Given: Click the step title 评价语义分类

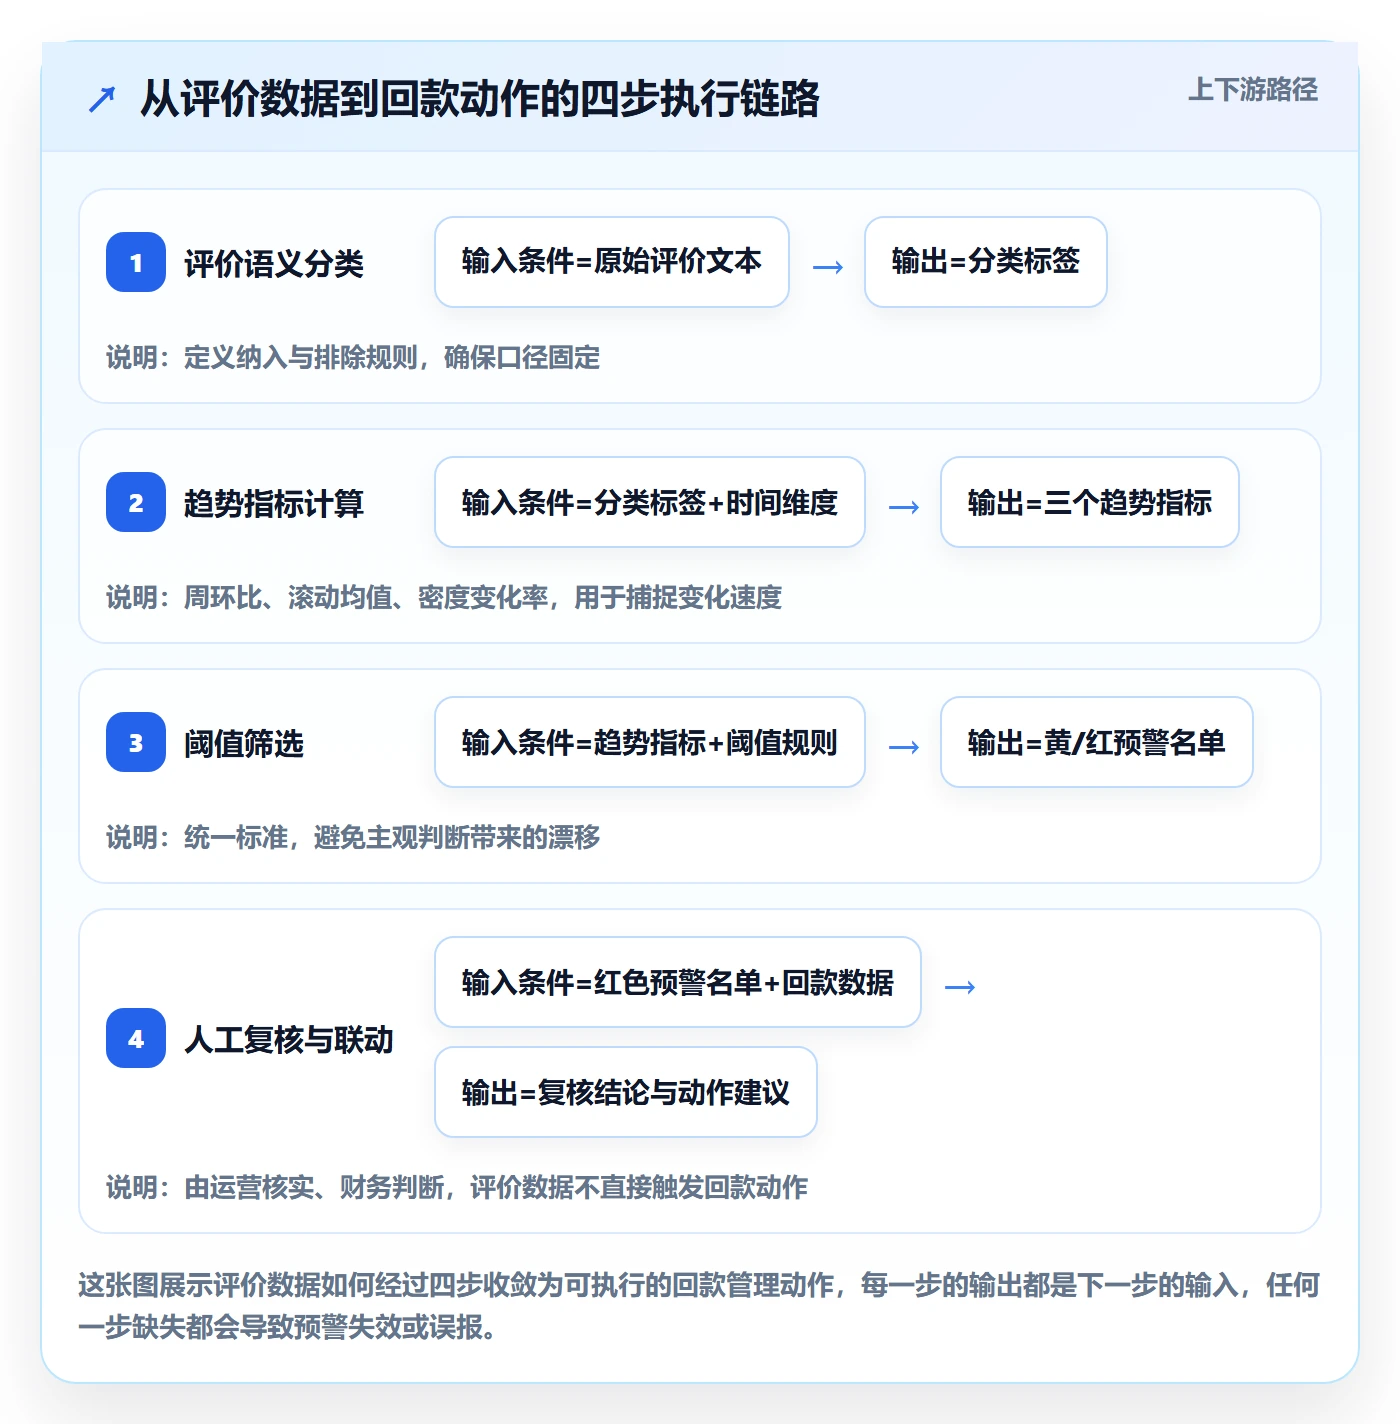Looking at the screenshot, I should pyautogui.click(x=274, y=264).
